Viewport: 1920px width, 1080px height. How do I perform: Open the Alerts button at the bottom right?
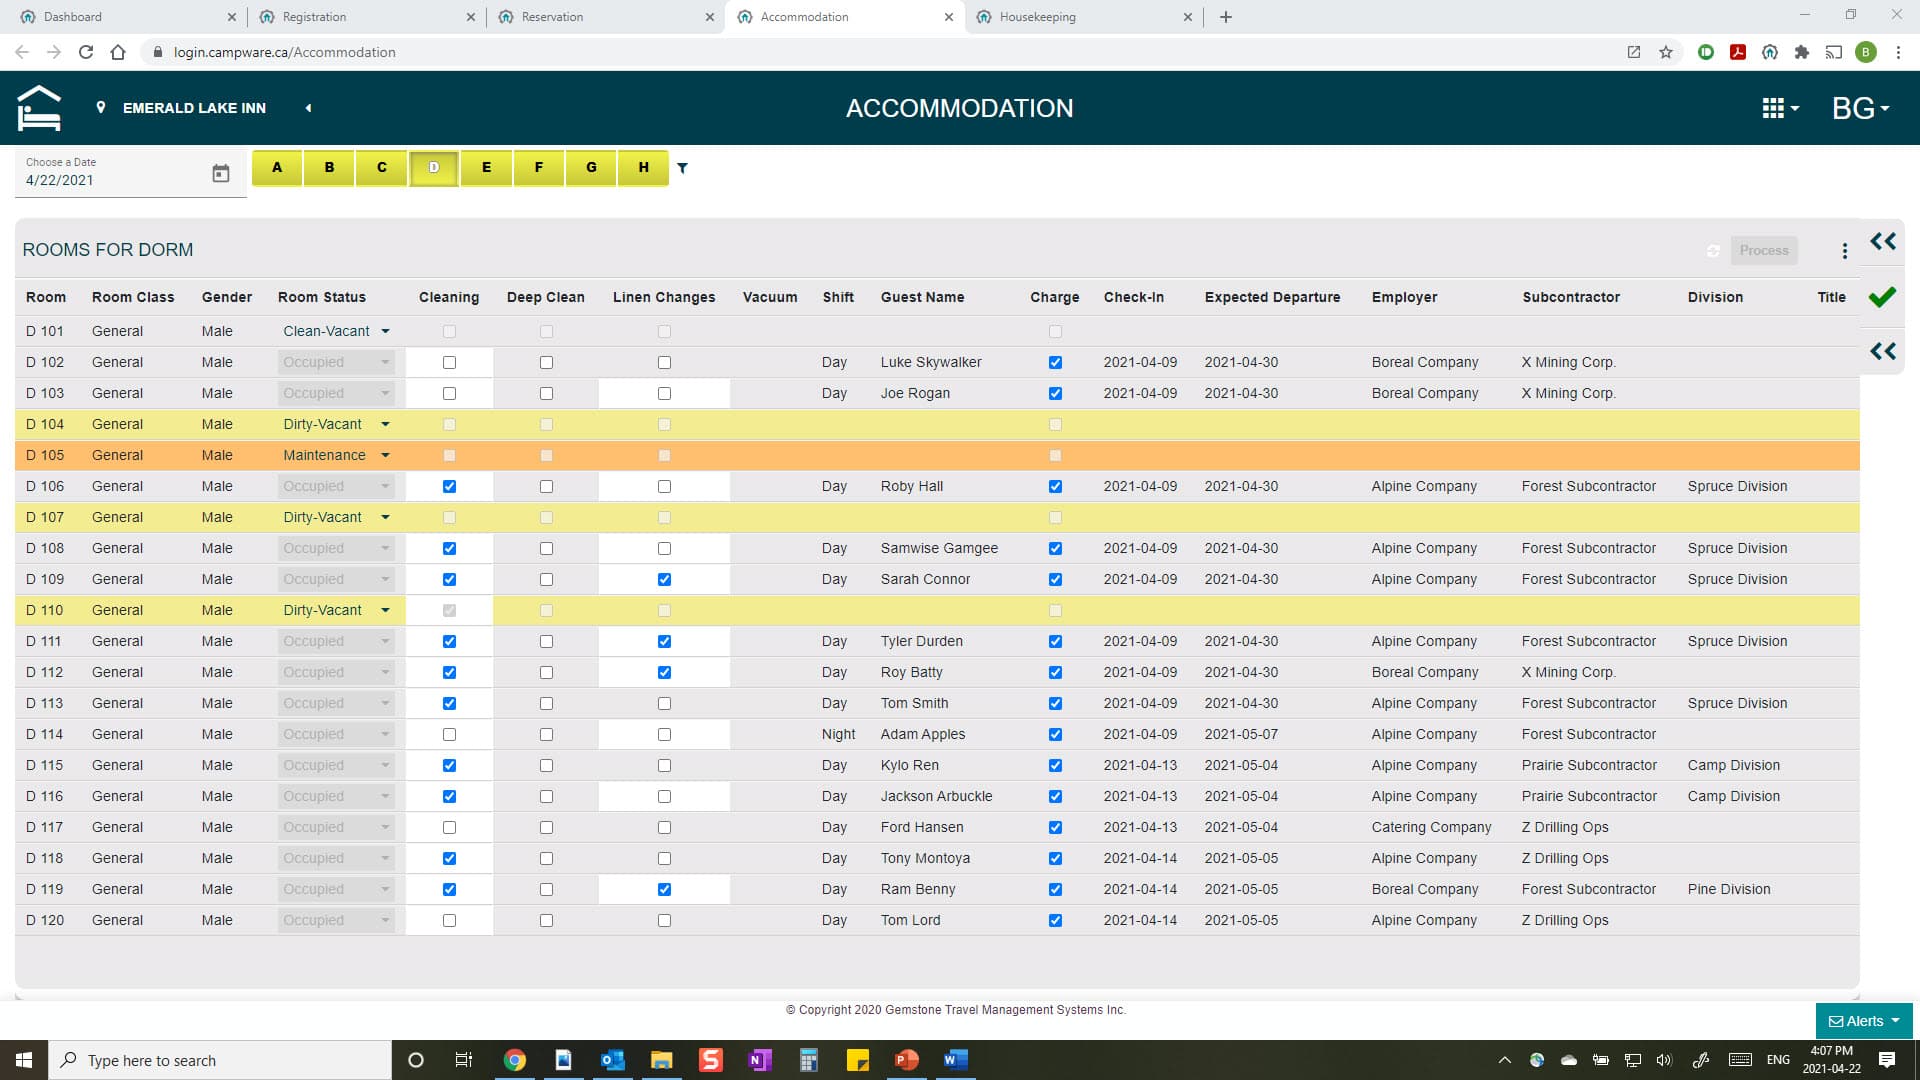[1863, 1021]
